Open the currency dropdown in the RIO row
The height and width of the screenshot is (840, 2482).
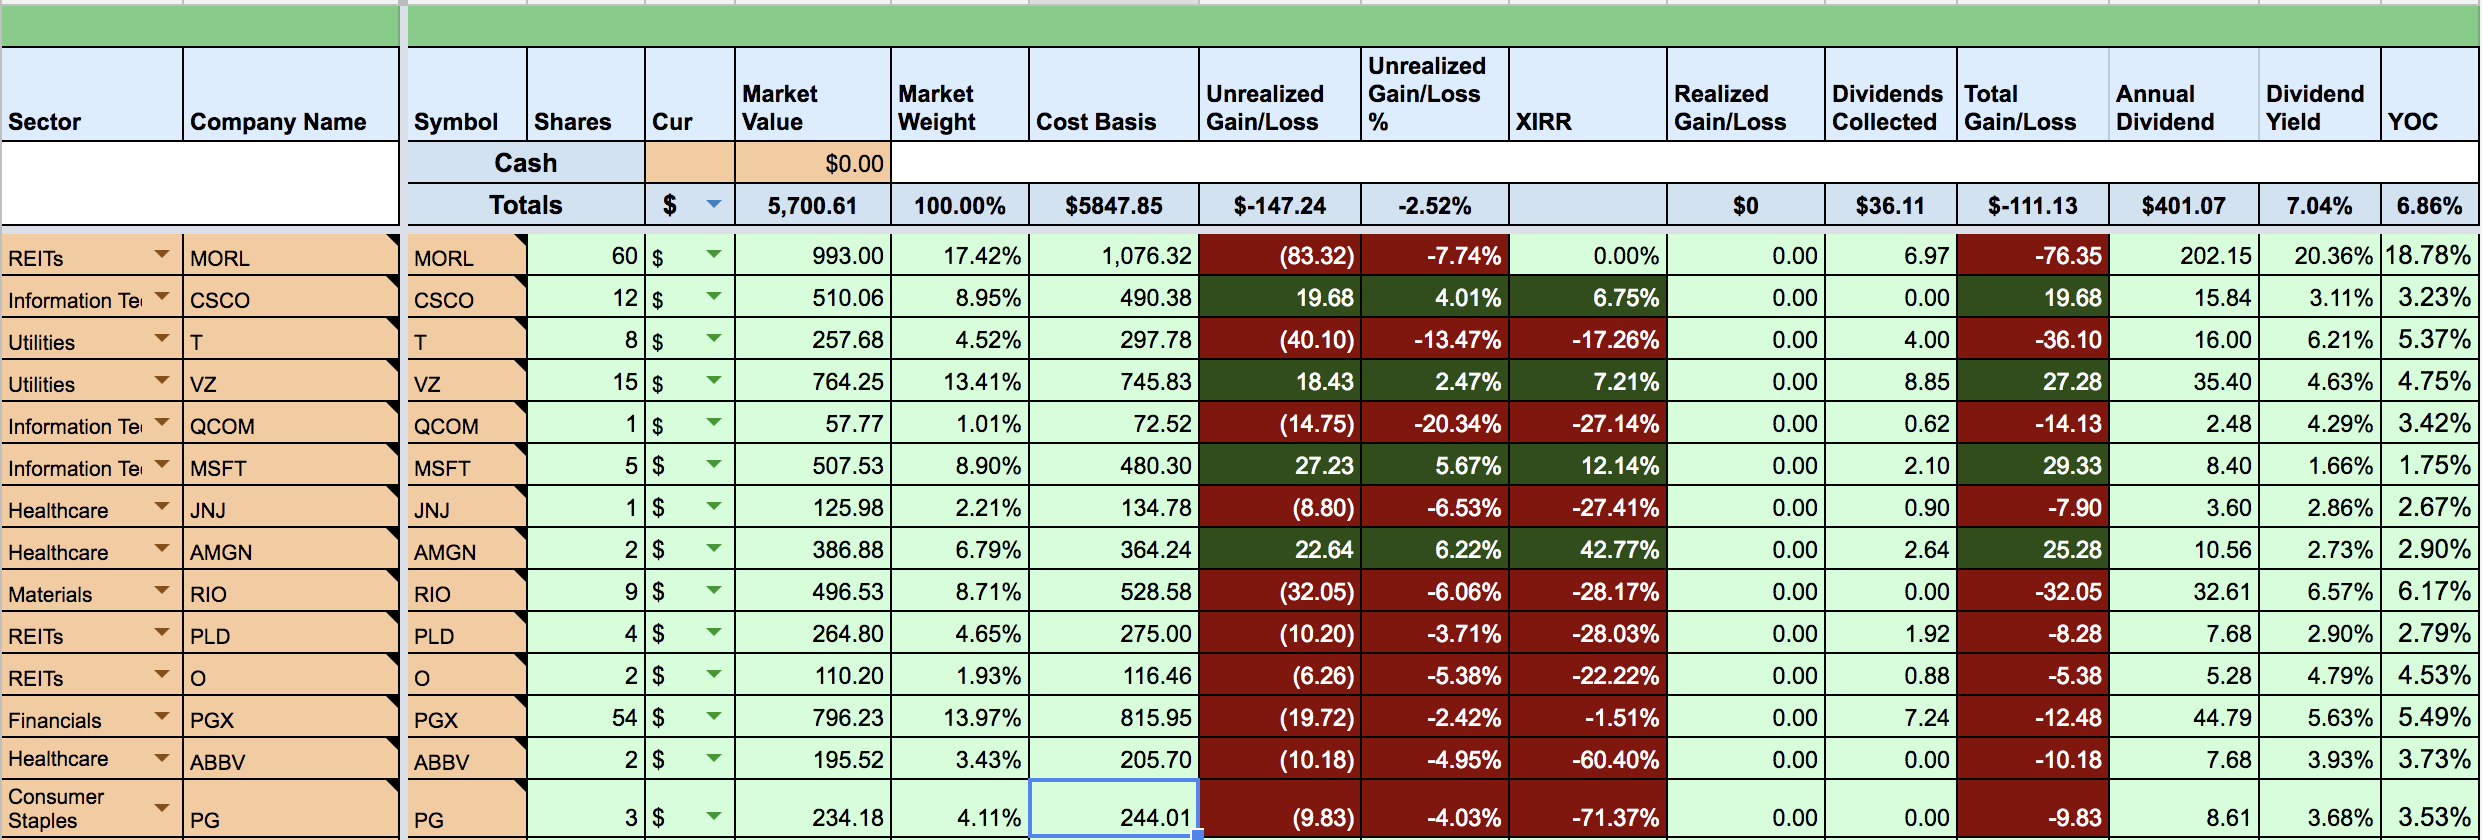713,591
